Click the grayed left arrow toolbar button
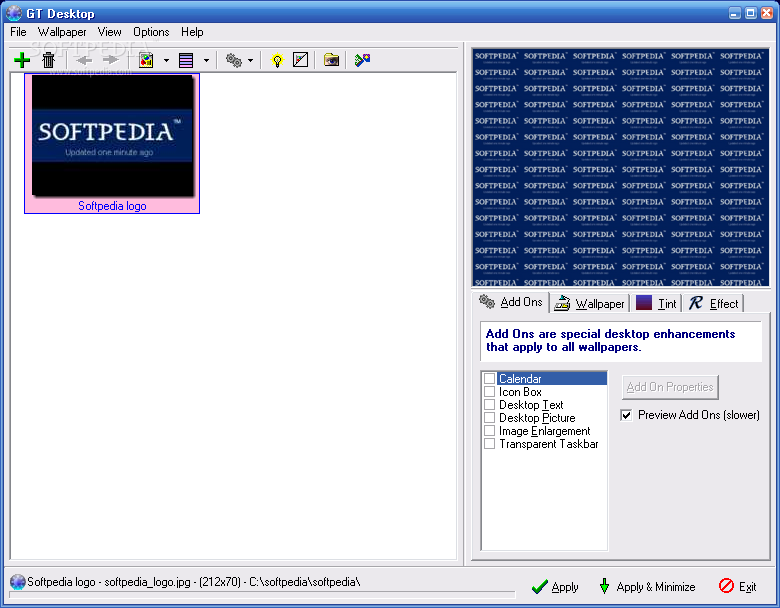This screenshot has height=608, width=780. pos(84,60)
